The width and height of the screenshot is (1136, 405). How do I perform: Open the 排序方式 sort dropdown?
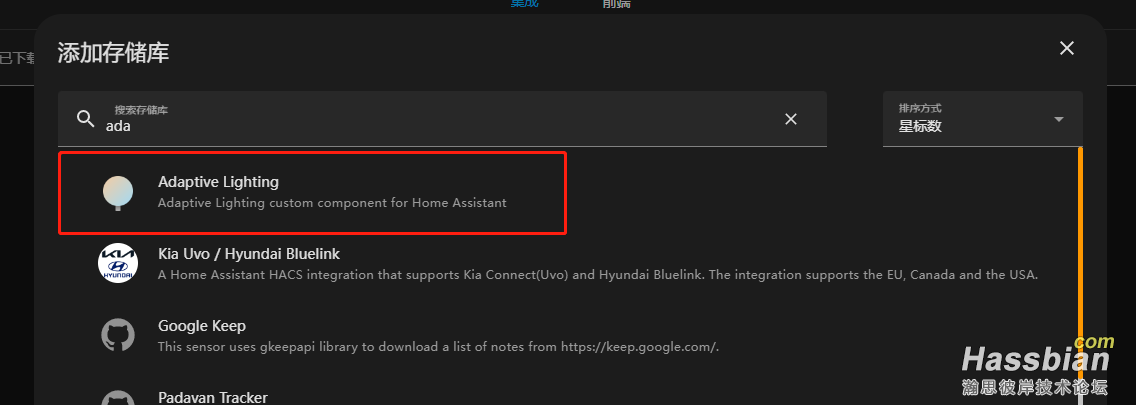point(982,119)
